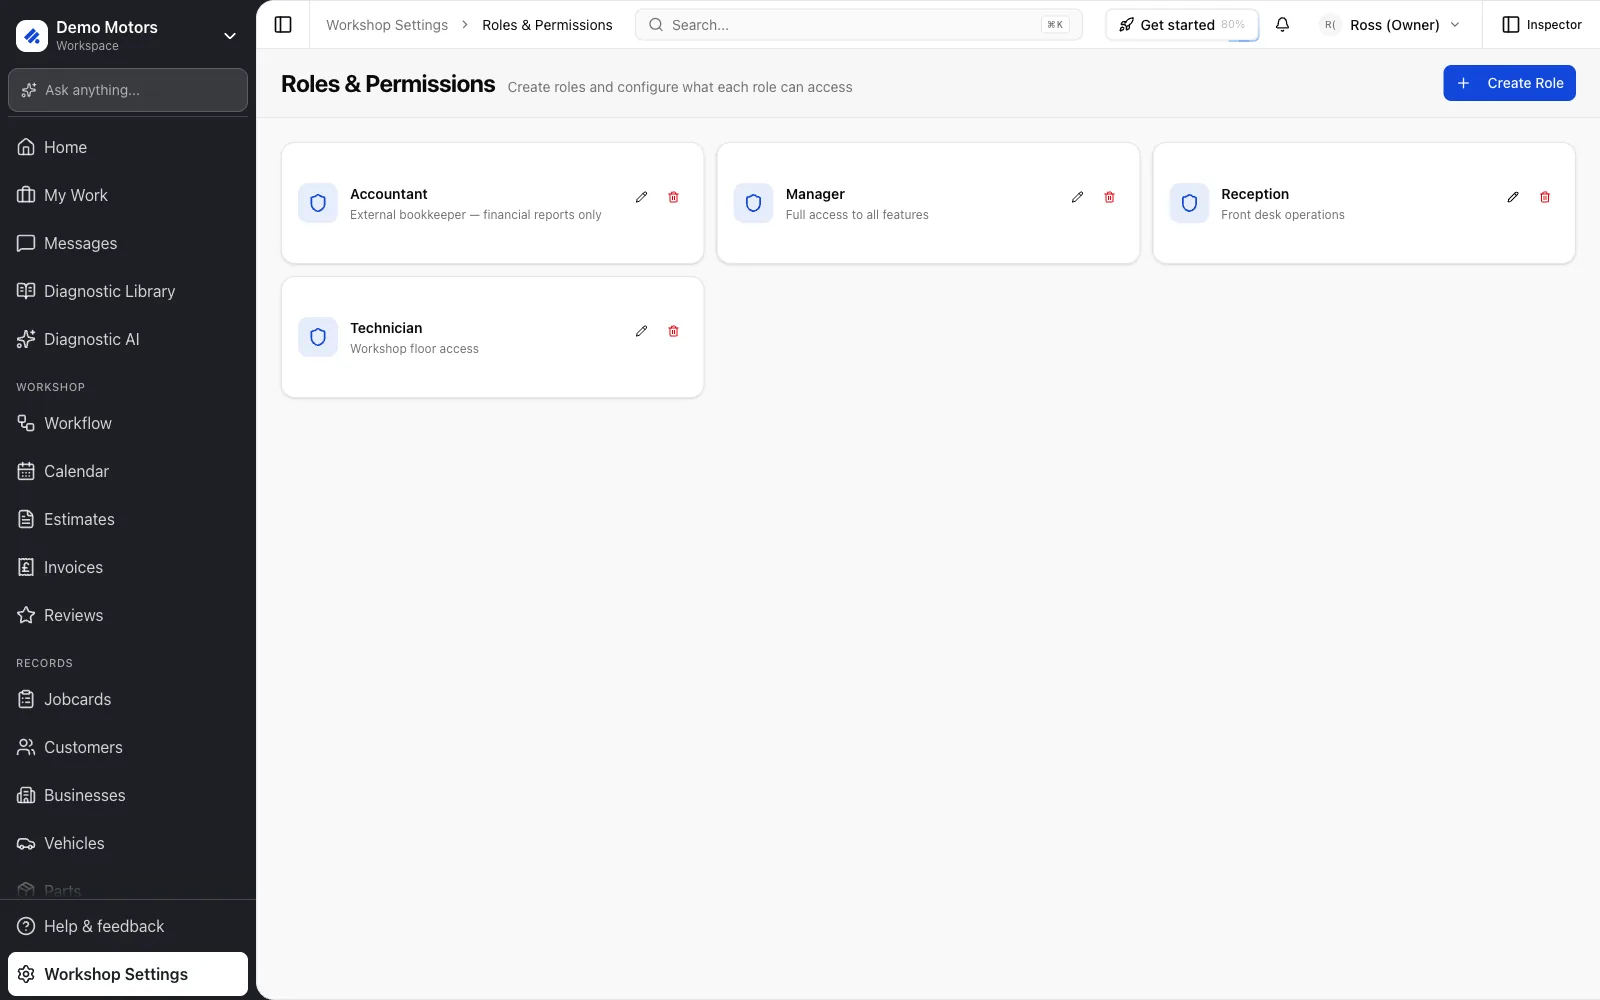Click the Ask anything input box
Screen dimensions: 1600x1000
click(128, 90)
